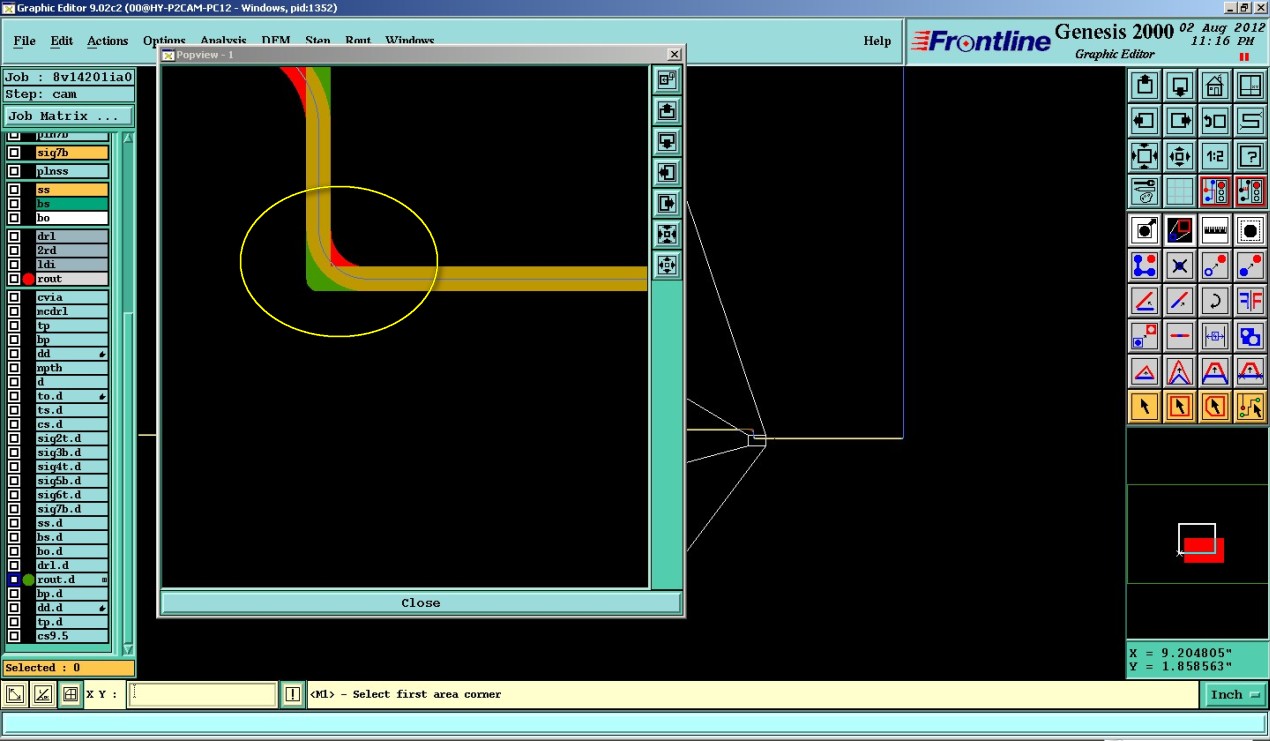
Task: Open the File menu
Action: click(x=24, y=41)
